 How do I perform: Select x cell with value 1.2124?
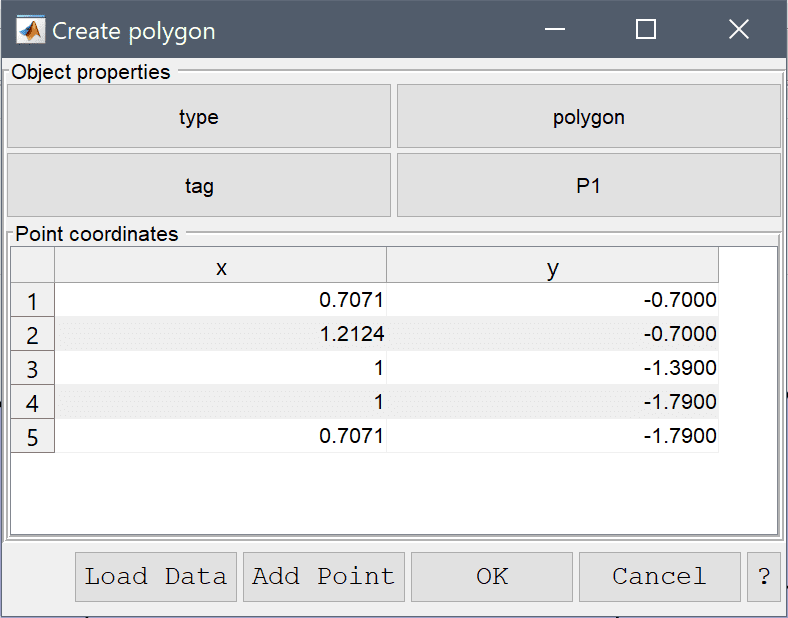coord(221,334)
